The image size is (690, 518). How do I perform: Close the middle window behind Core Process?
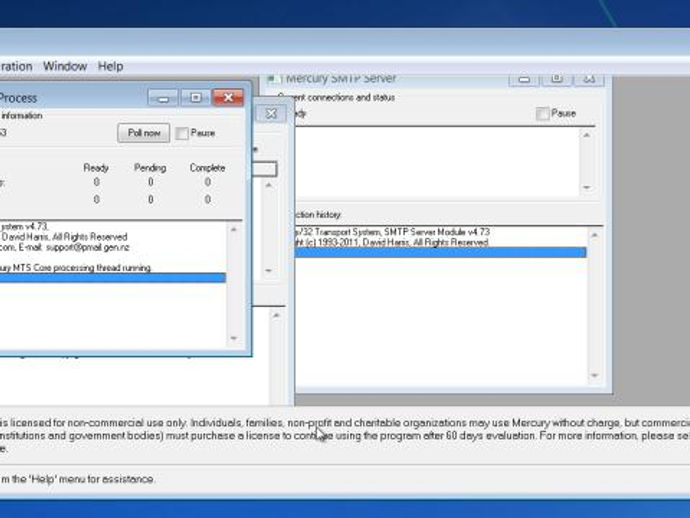pyautogui.click(x=271, y=114)
